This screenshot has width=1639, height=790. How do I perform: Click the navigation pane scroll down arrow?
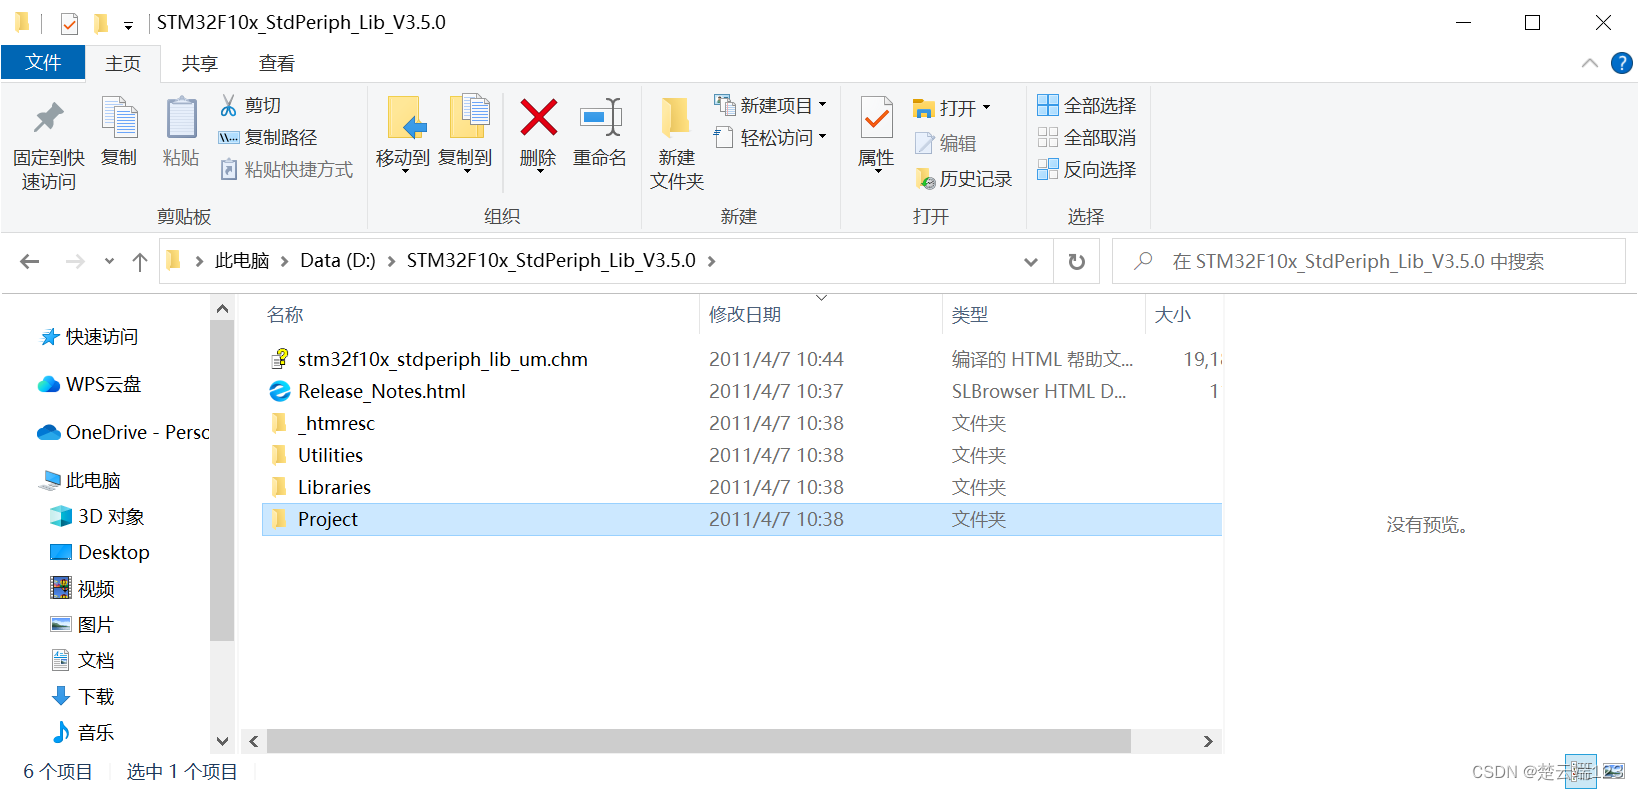pos(222,741)
